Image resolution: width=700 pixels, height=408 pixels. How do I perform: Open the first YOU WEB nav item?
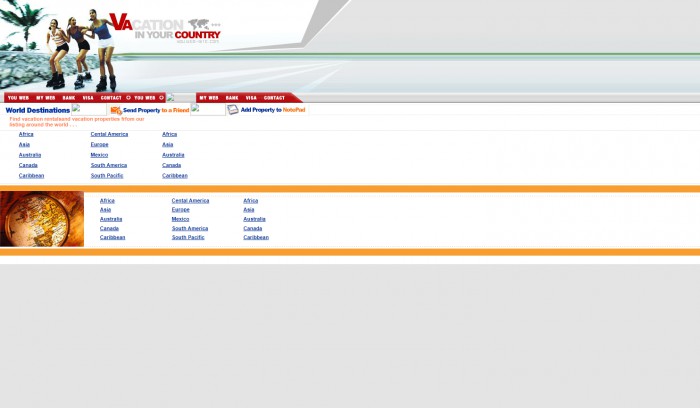[x=18, y=98]
